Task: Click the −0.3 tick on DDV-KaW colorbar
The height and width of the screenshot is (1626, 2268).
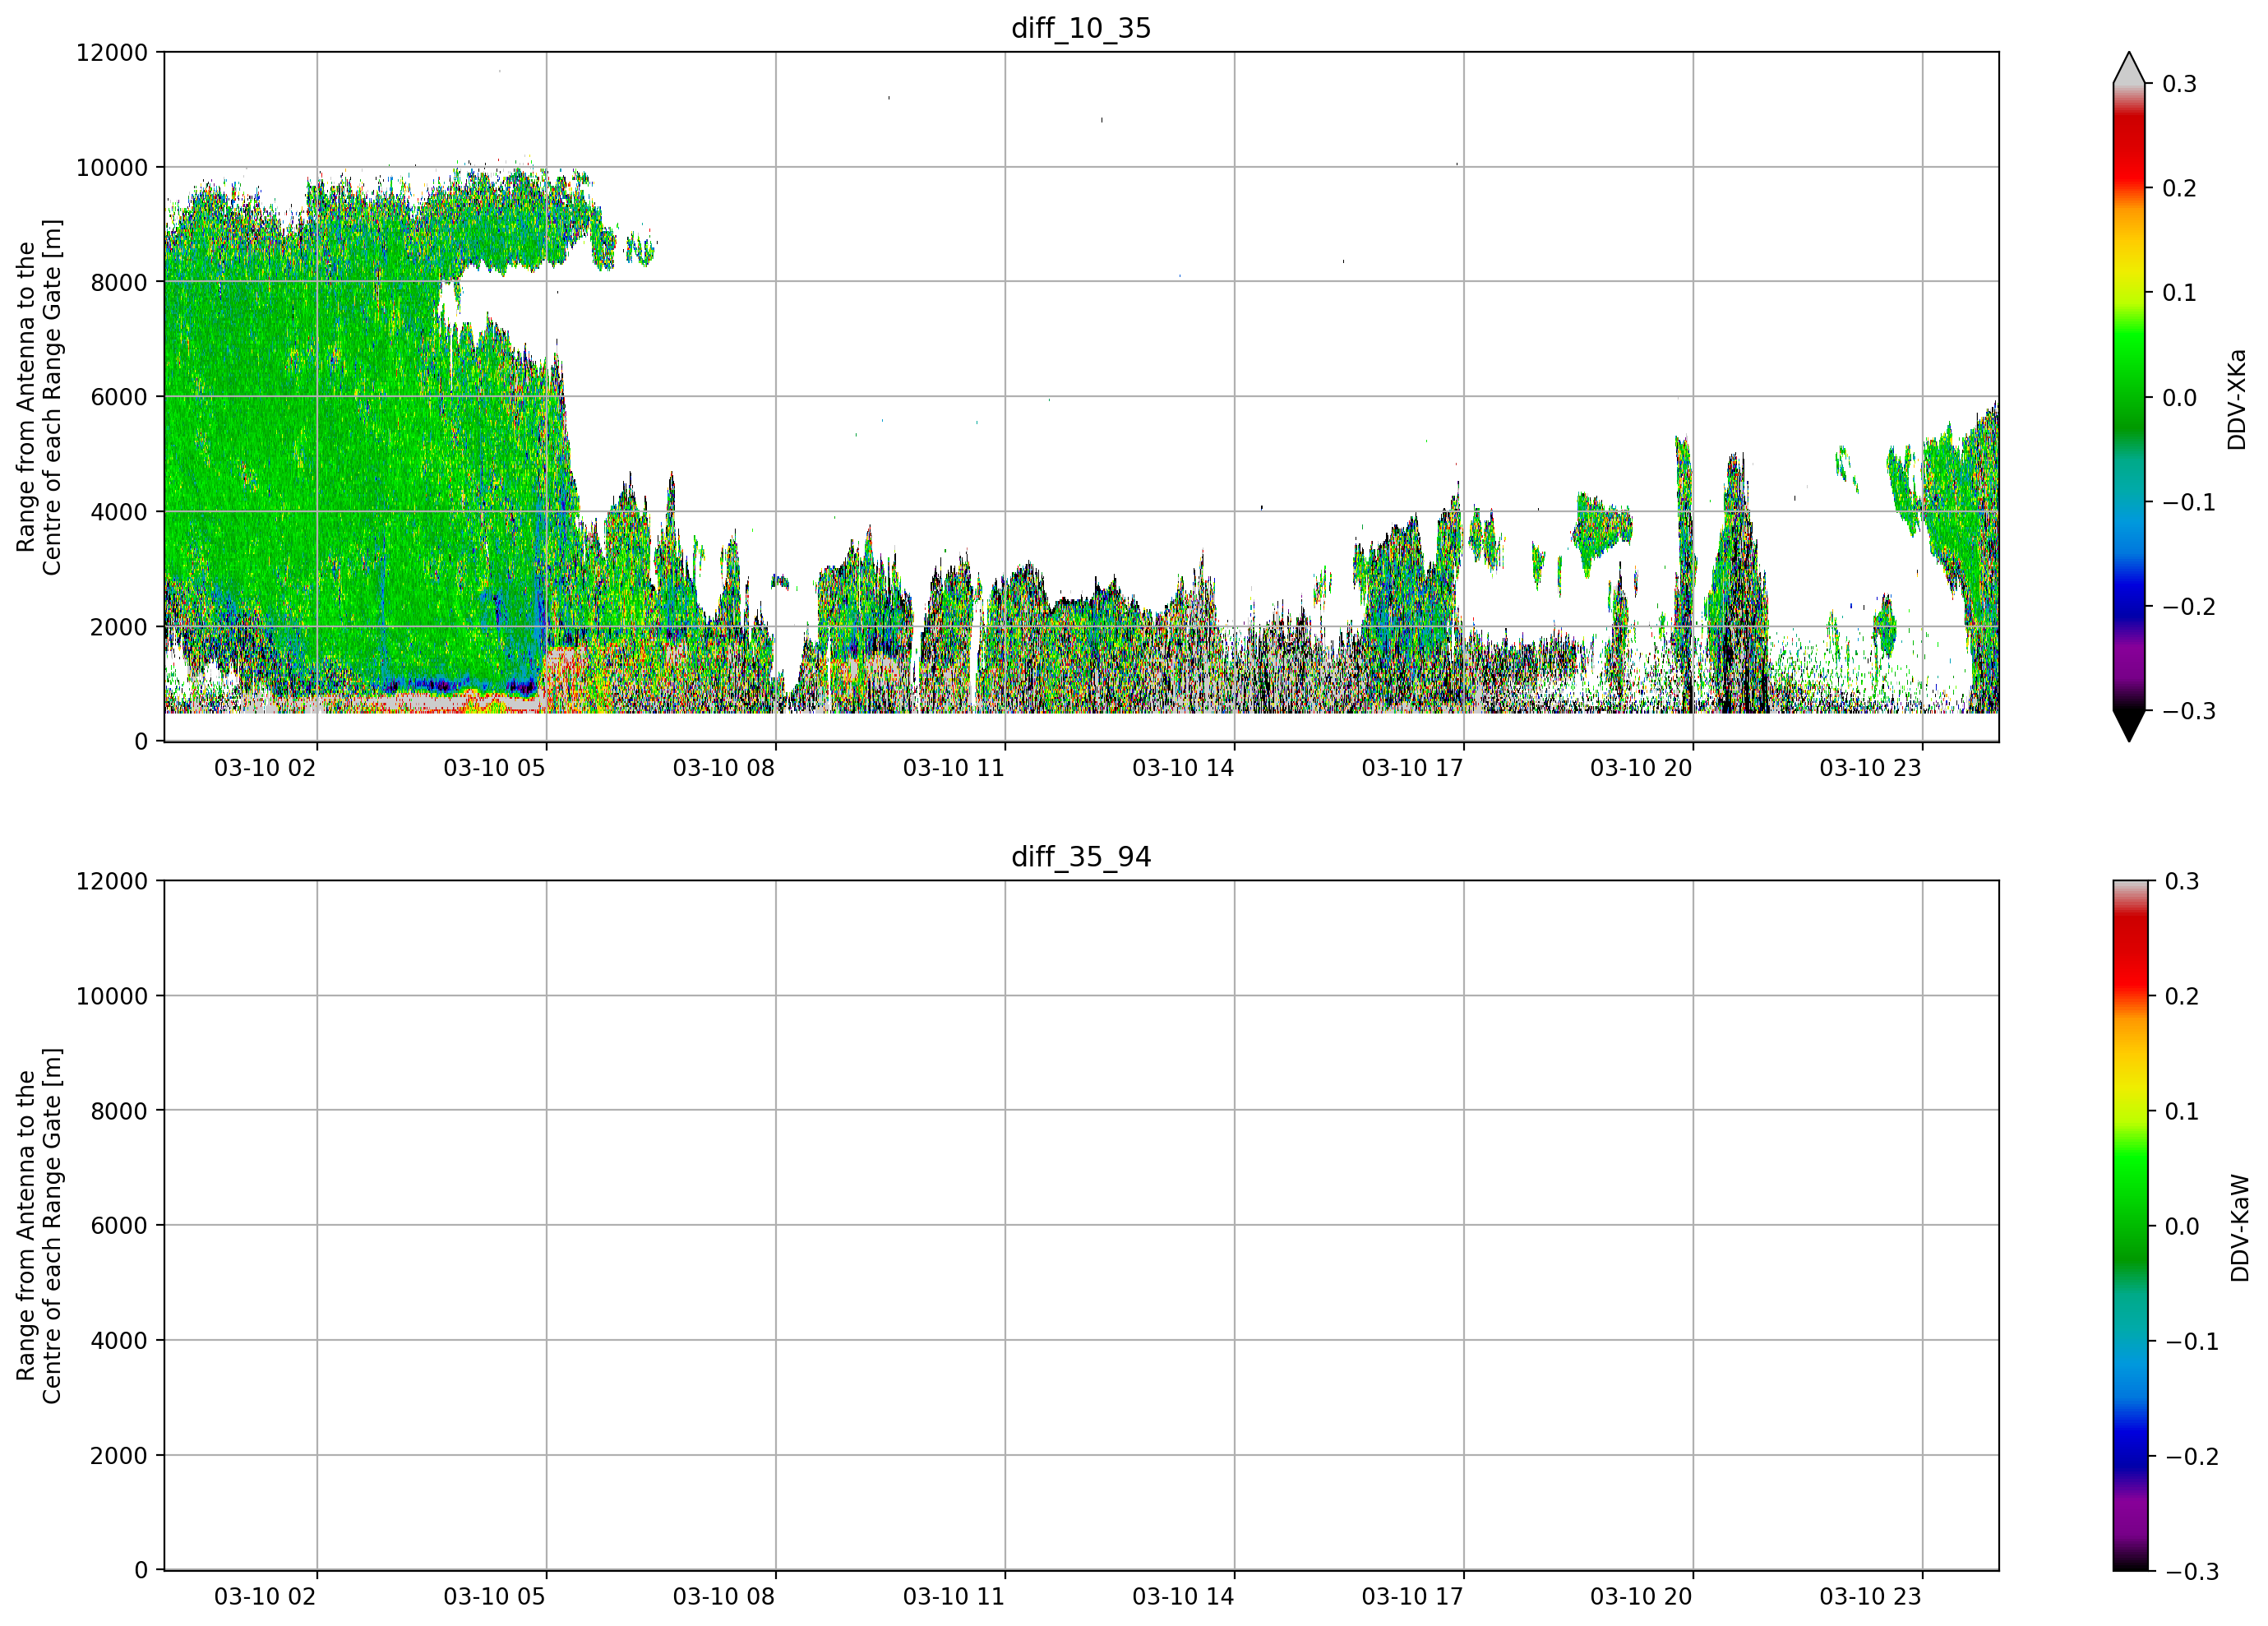Action: tap(2191, 1572)
